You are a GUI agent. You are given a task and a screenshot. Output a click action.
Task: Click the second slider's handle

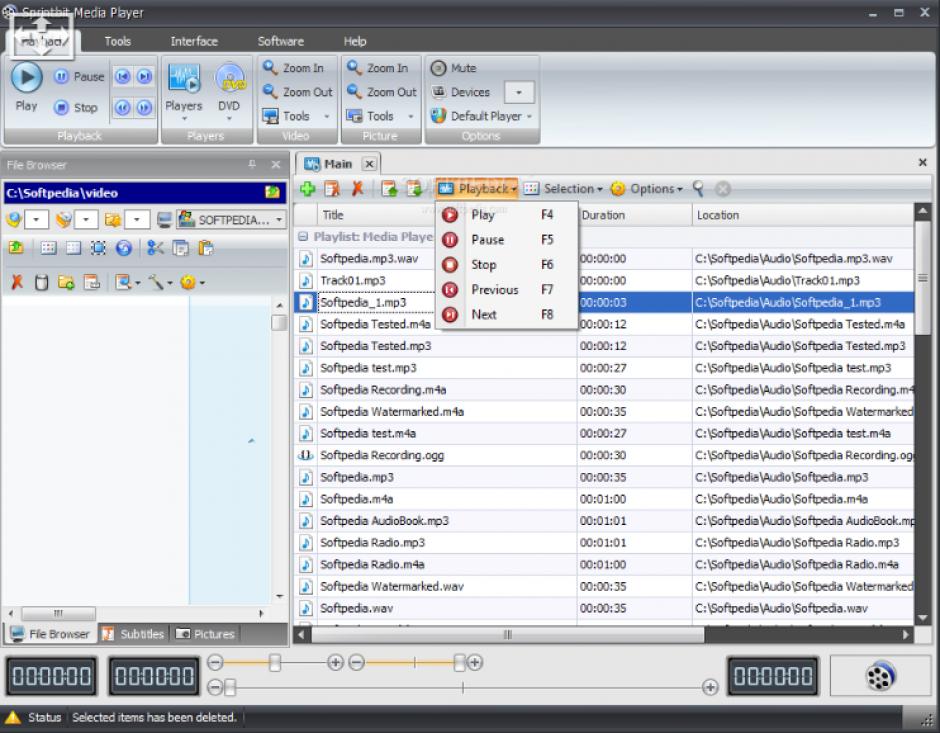coord(459,662)
